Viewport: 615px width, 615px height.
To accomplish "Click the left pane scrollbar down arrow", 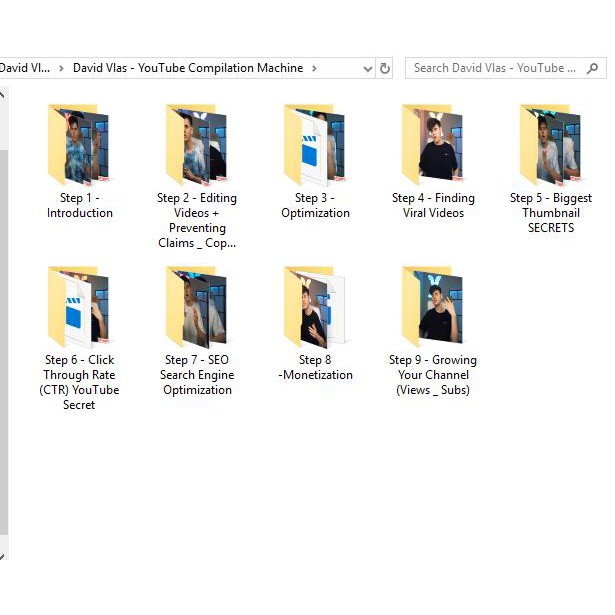I will [3, 556].
